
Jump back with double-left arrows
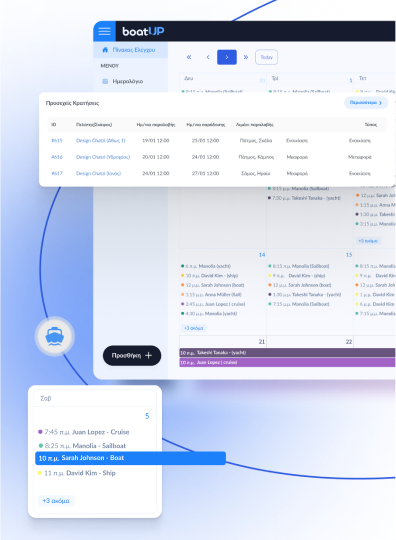189,57
